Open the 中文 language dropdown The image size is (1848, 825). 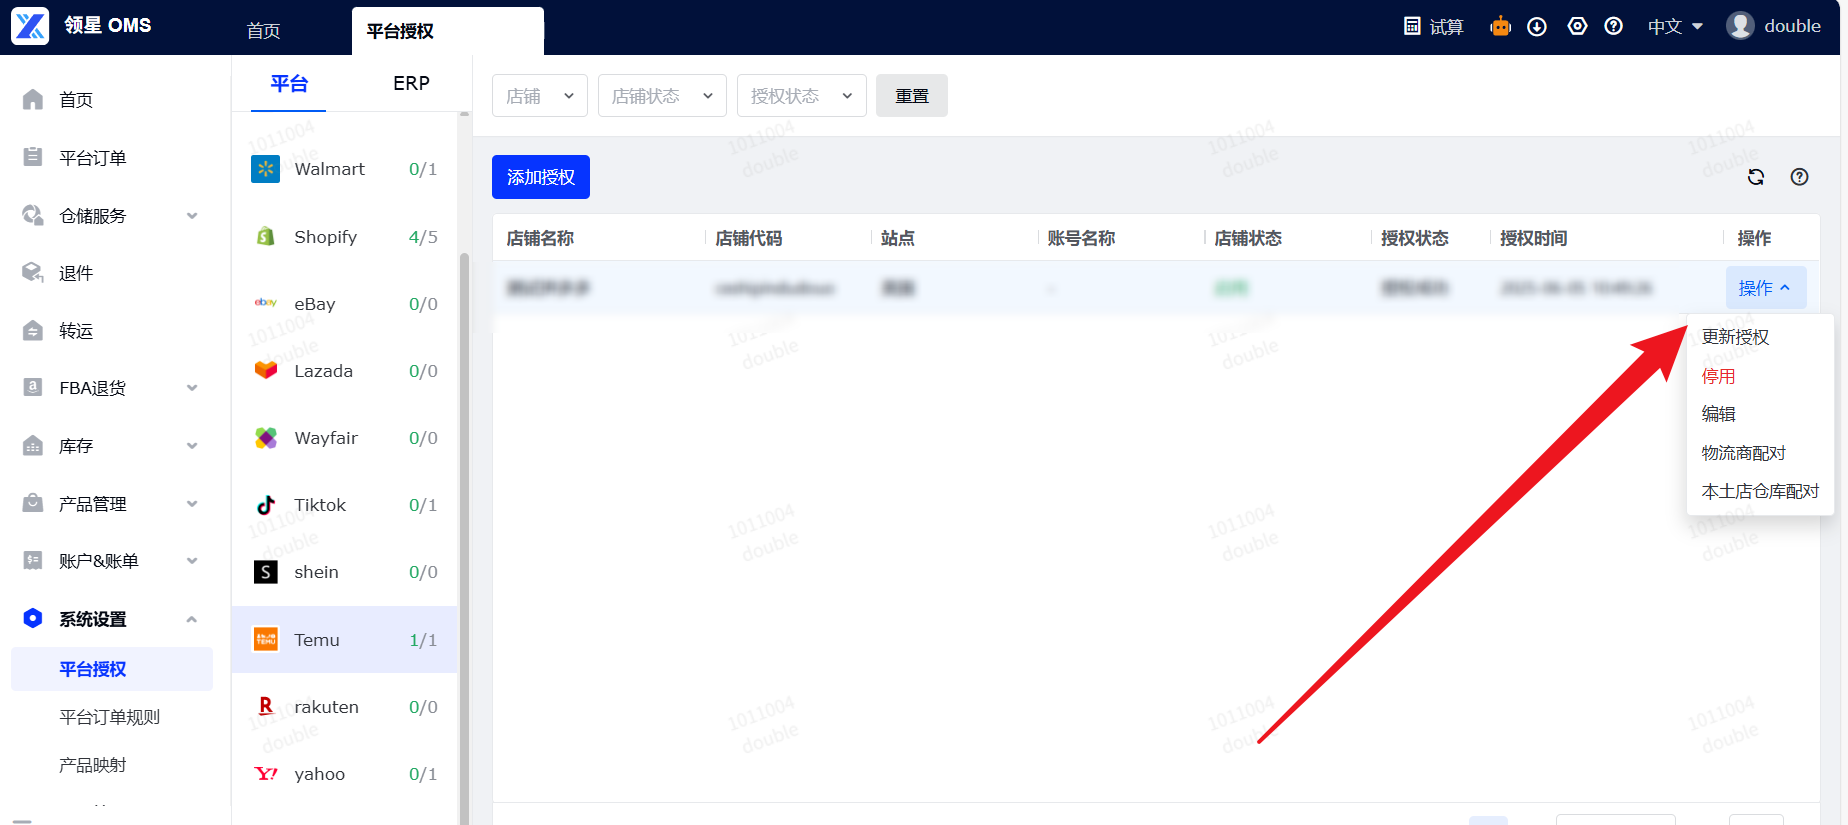(1675, 27)
